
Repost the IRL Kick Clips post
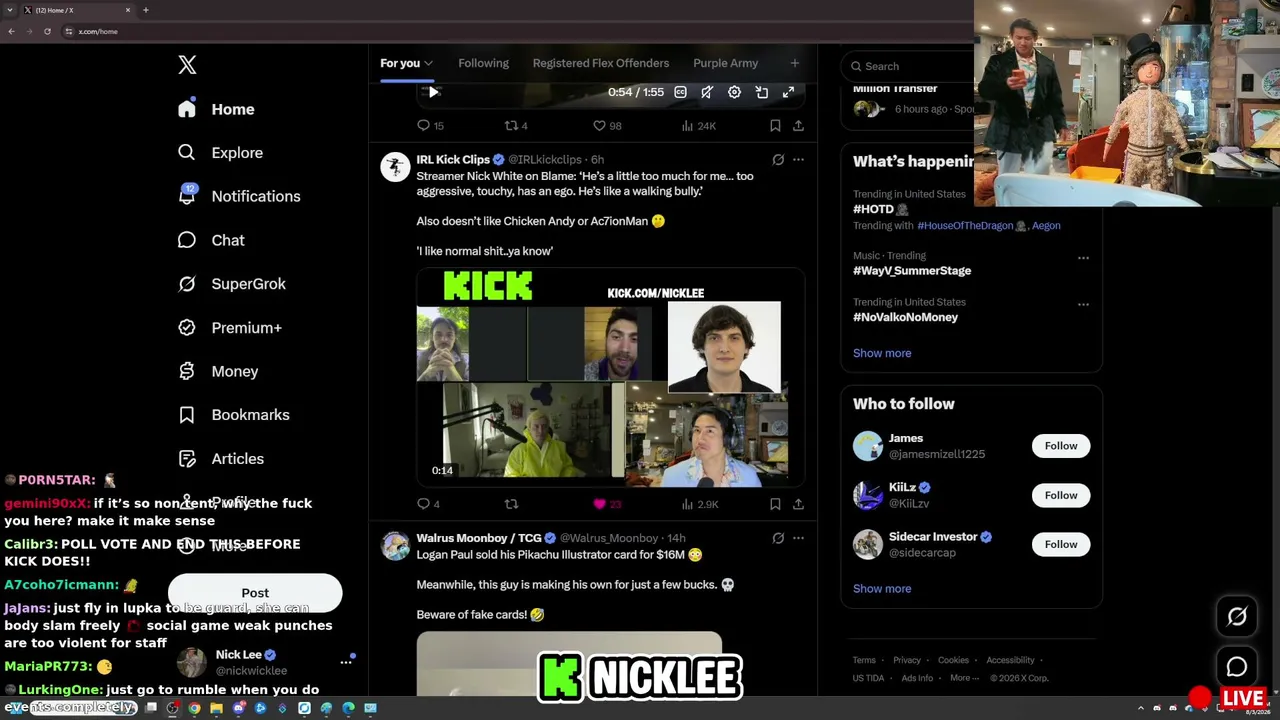pos(511,504)
